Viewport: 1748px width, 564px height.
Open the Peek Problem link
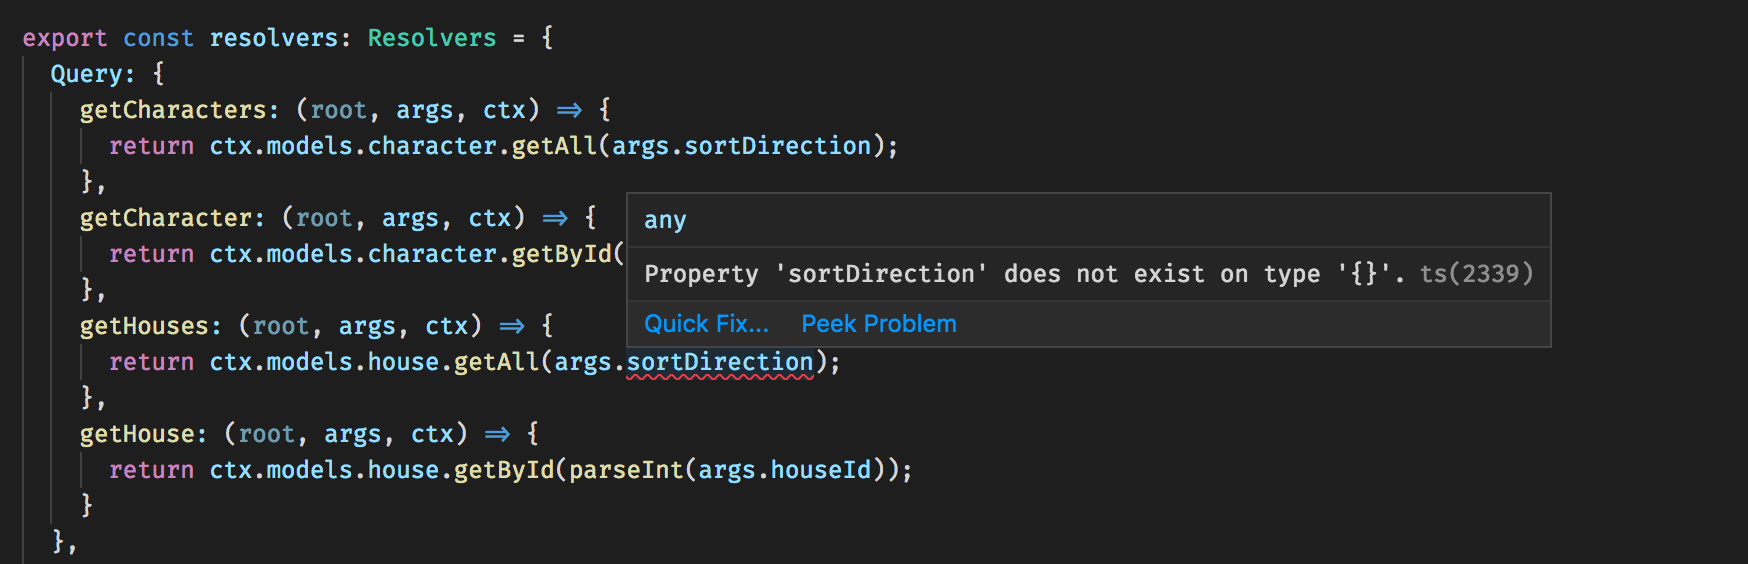[x=879, y=324]
